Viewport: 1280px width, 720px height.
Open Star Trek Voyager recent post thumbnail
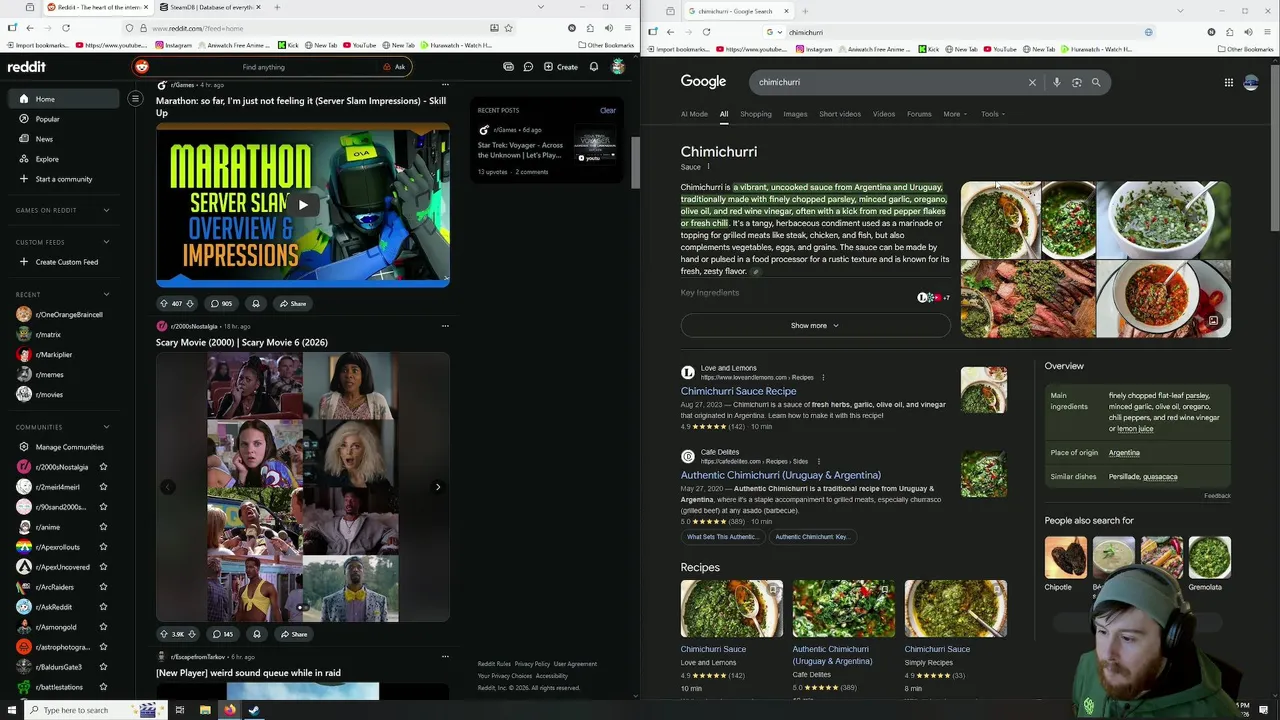coord(595,145)
